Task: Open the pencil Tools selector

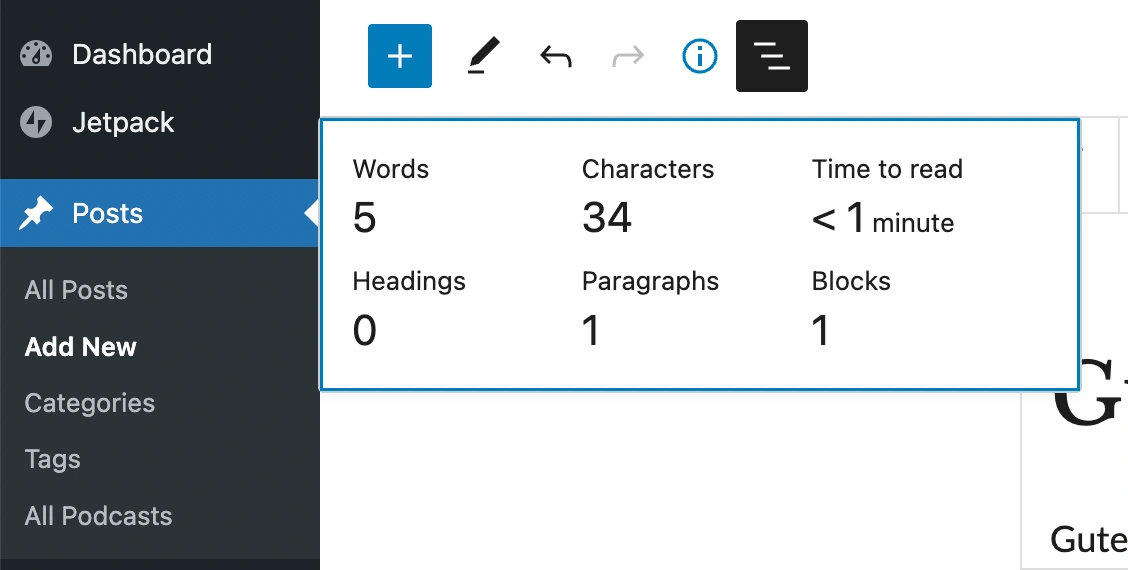Action: [484, 56]
